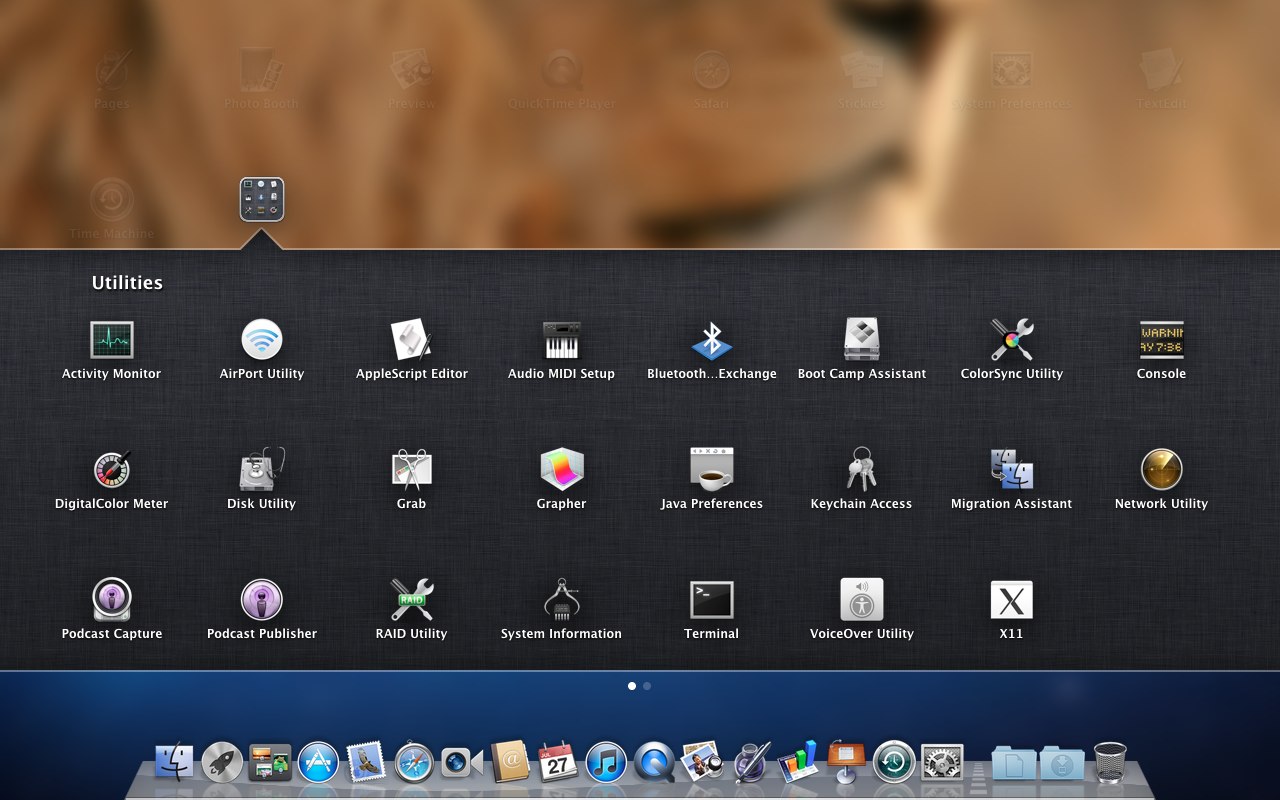The width and height of the screenshot is (1280, 800).
Task: Launch Grapher
Action: tap(561, 469)
